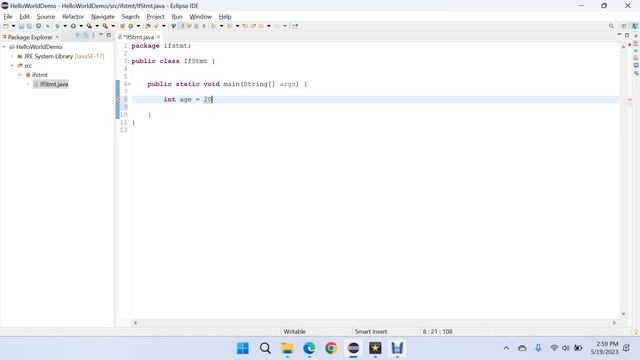Toggle Link with Editor in Package Explorer
This screenshot has width=640, height=360.
[86, 36]
